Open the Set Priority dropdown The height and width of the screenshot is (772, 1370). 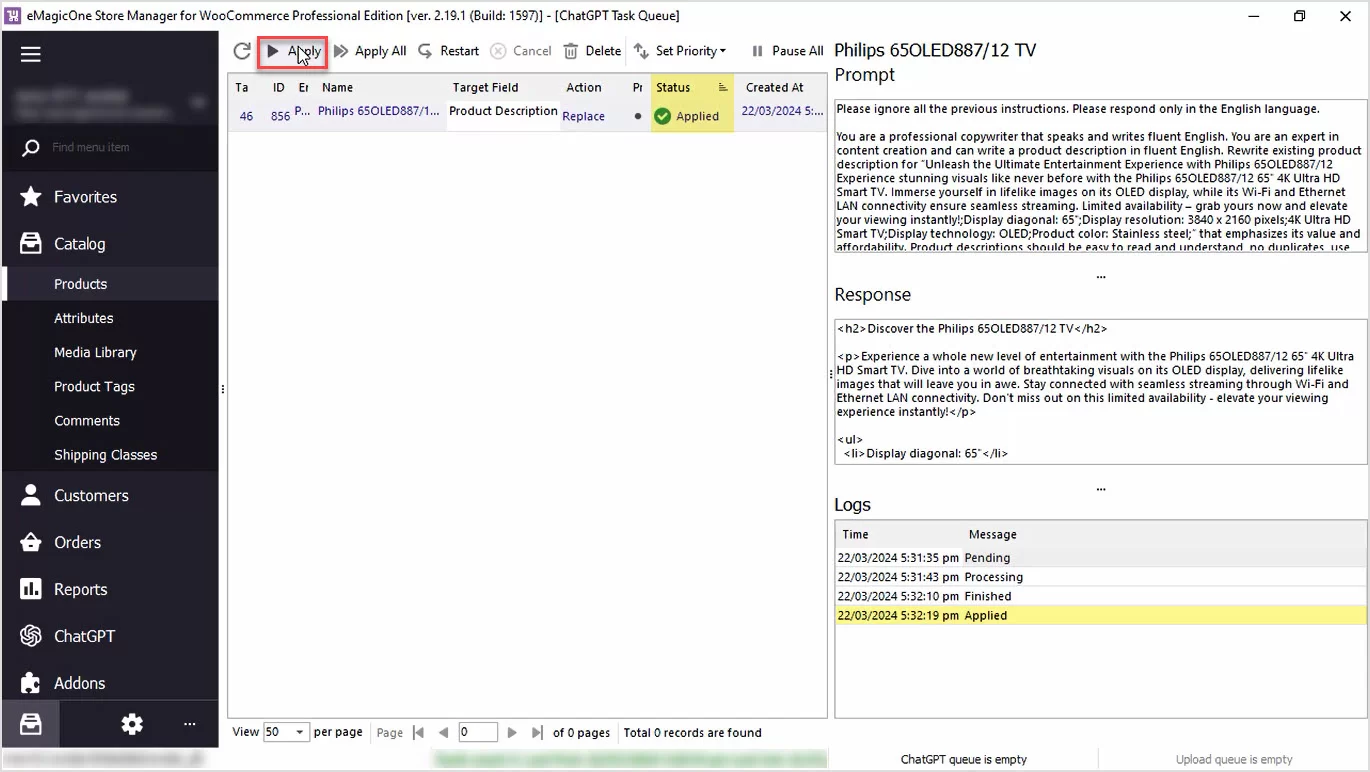[680, 51]
